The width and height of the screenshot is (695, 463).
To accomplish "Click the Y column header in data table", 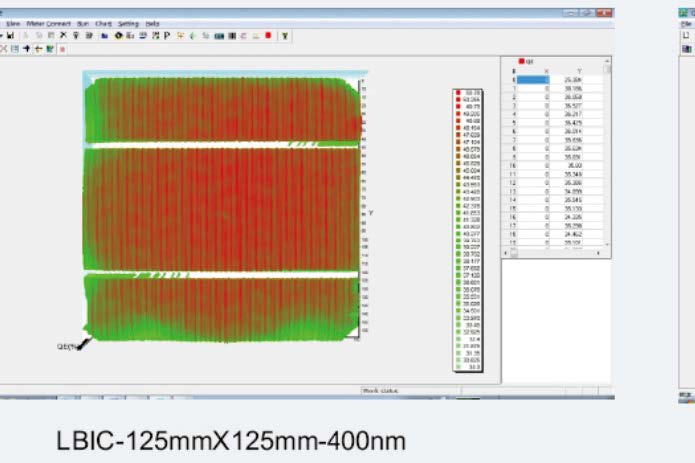I will pos(579,71).
